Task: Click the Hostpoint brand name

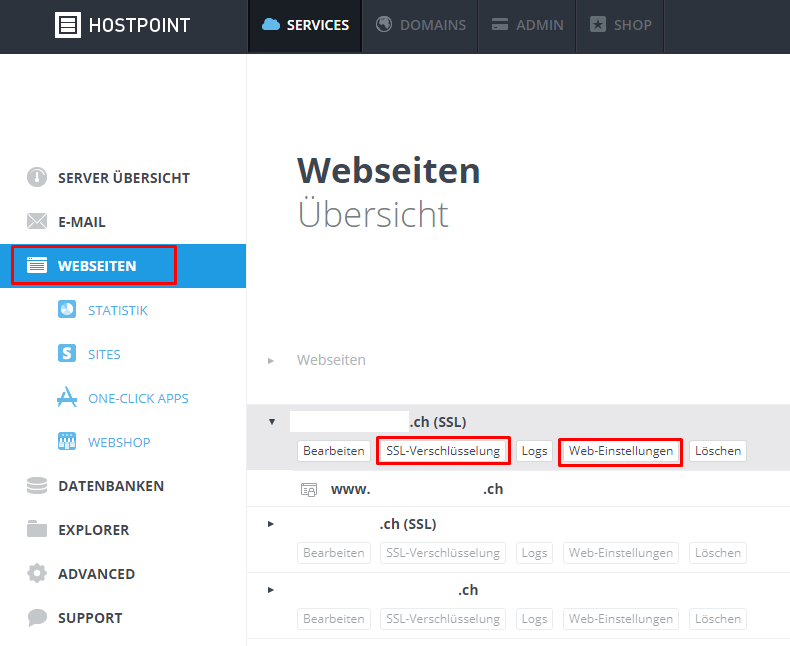Action: 140,25
